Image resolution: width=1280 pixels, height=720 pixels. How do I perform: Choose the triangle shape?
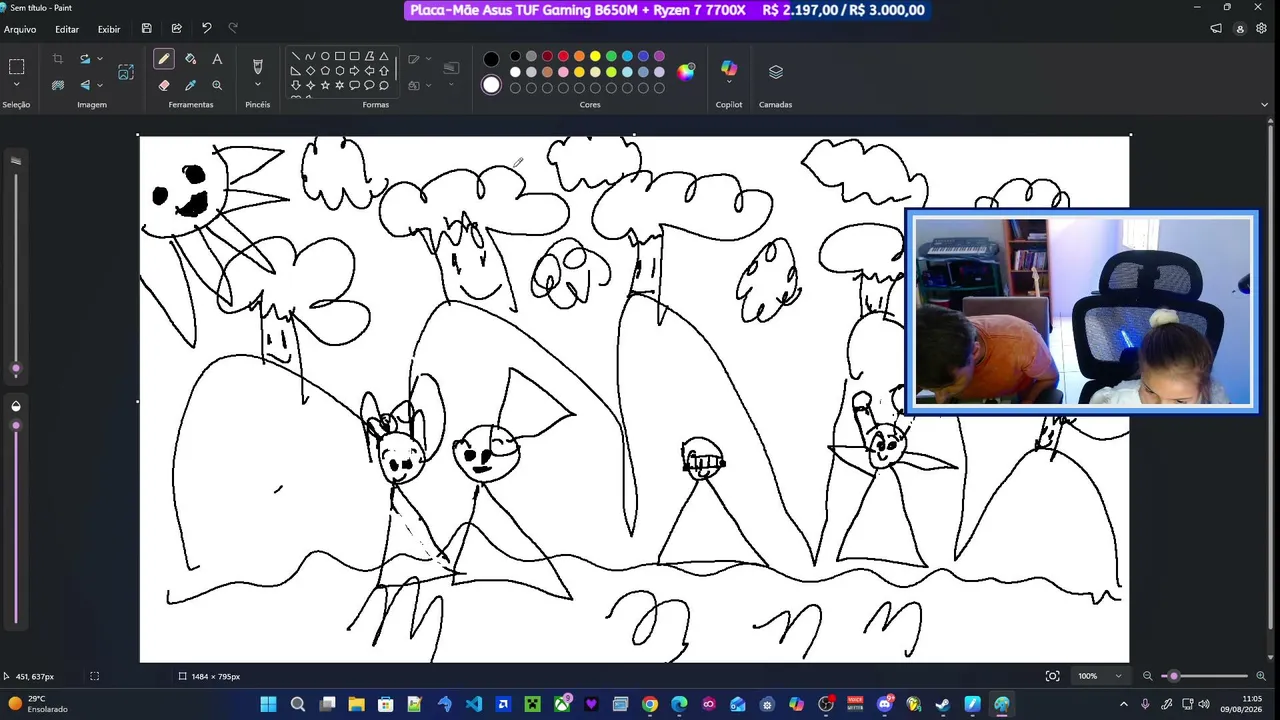[384, 56]
